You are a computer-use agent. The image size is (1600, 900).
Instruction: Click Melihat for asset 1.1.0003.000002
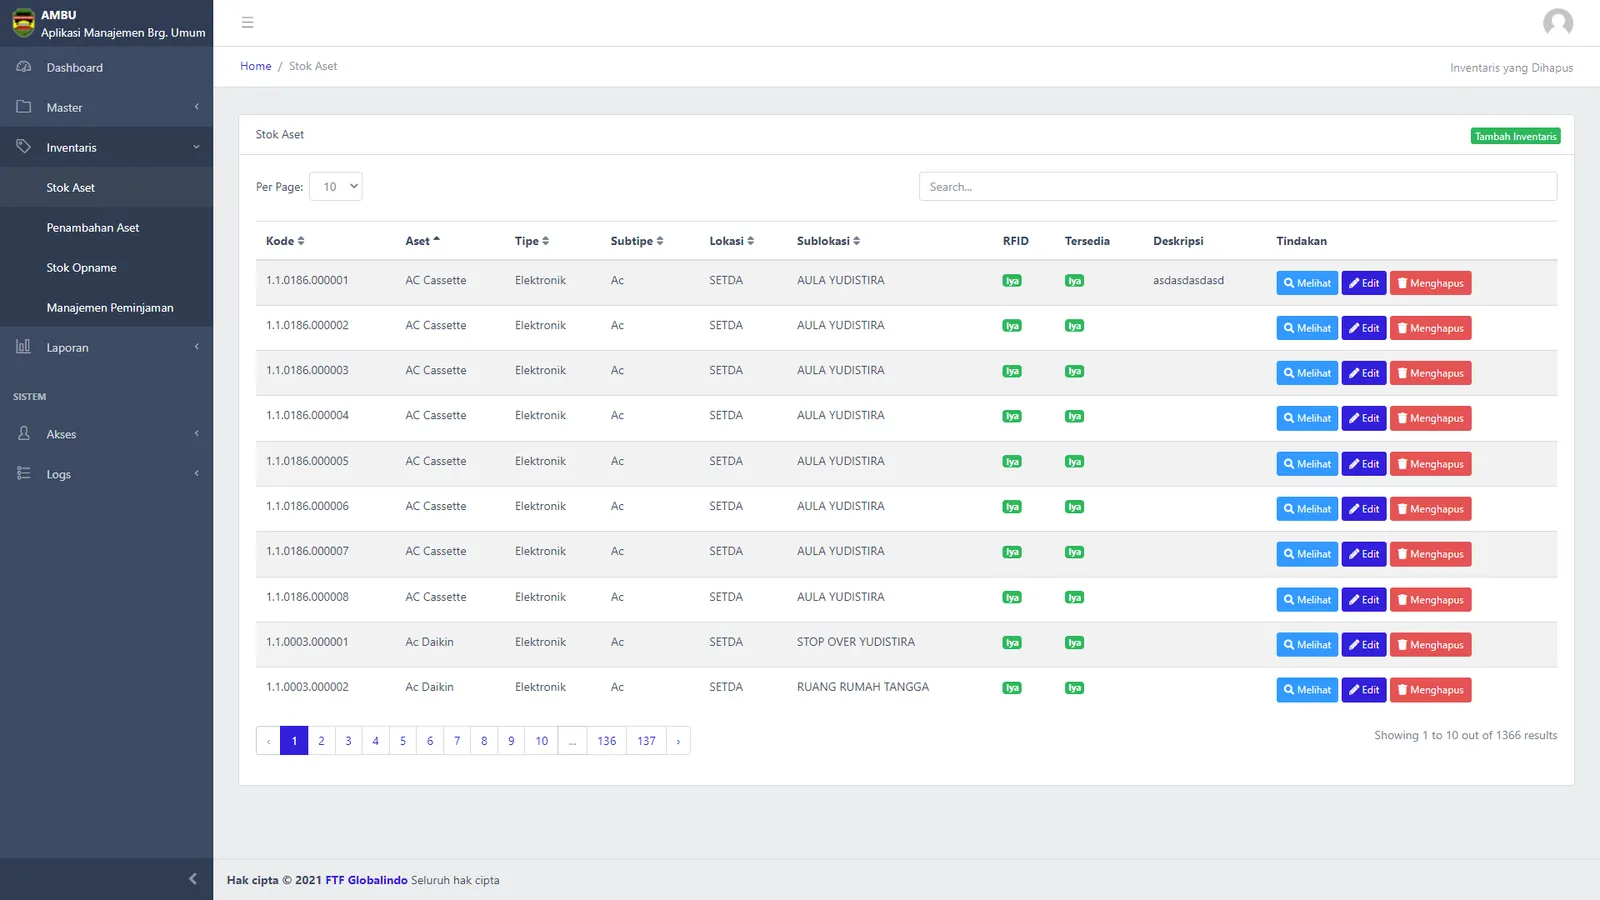point(1307,690)
